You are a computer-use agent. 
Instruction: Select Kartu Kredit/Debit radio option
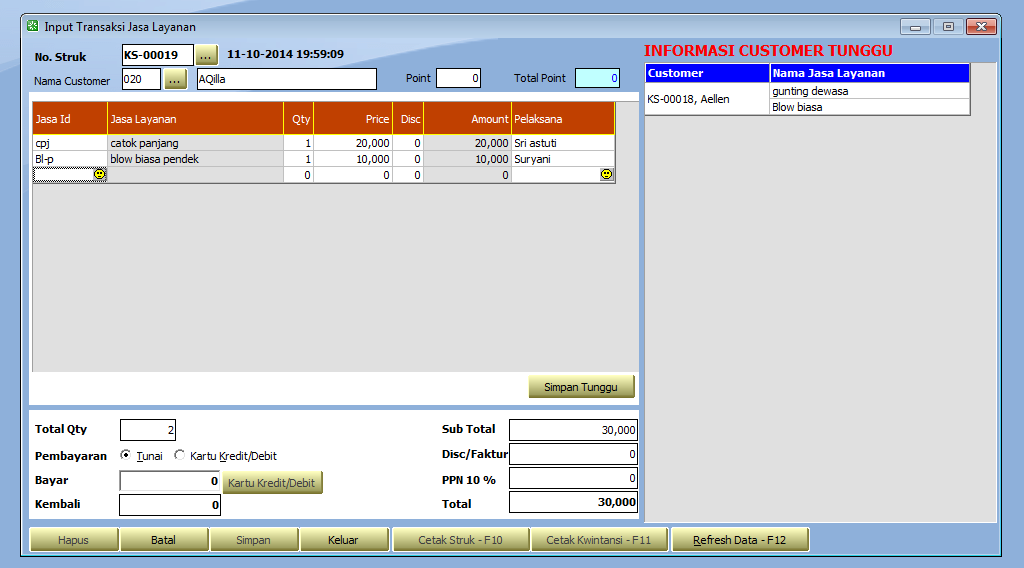180,455
